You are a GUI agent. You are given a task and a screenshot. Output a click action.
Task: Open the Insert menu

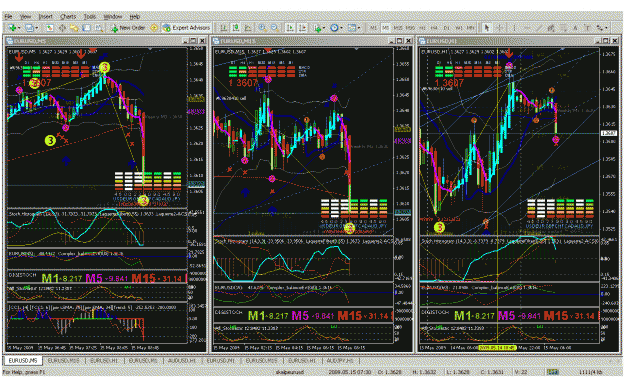(45, 17)
